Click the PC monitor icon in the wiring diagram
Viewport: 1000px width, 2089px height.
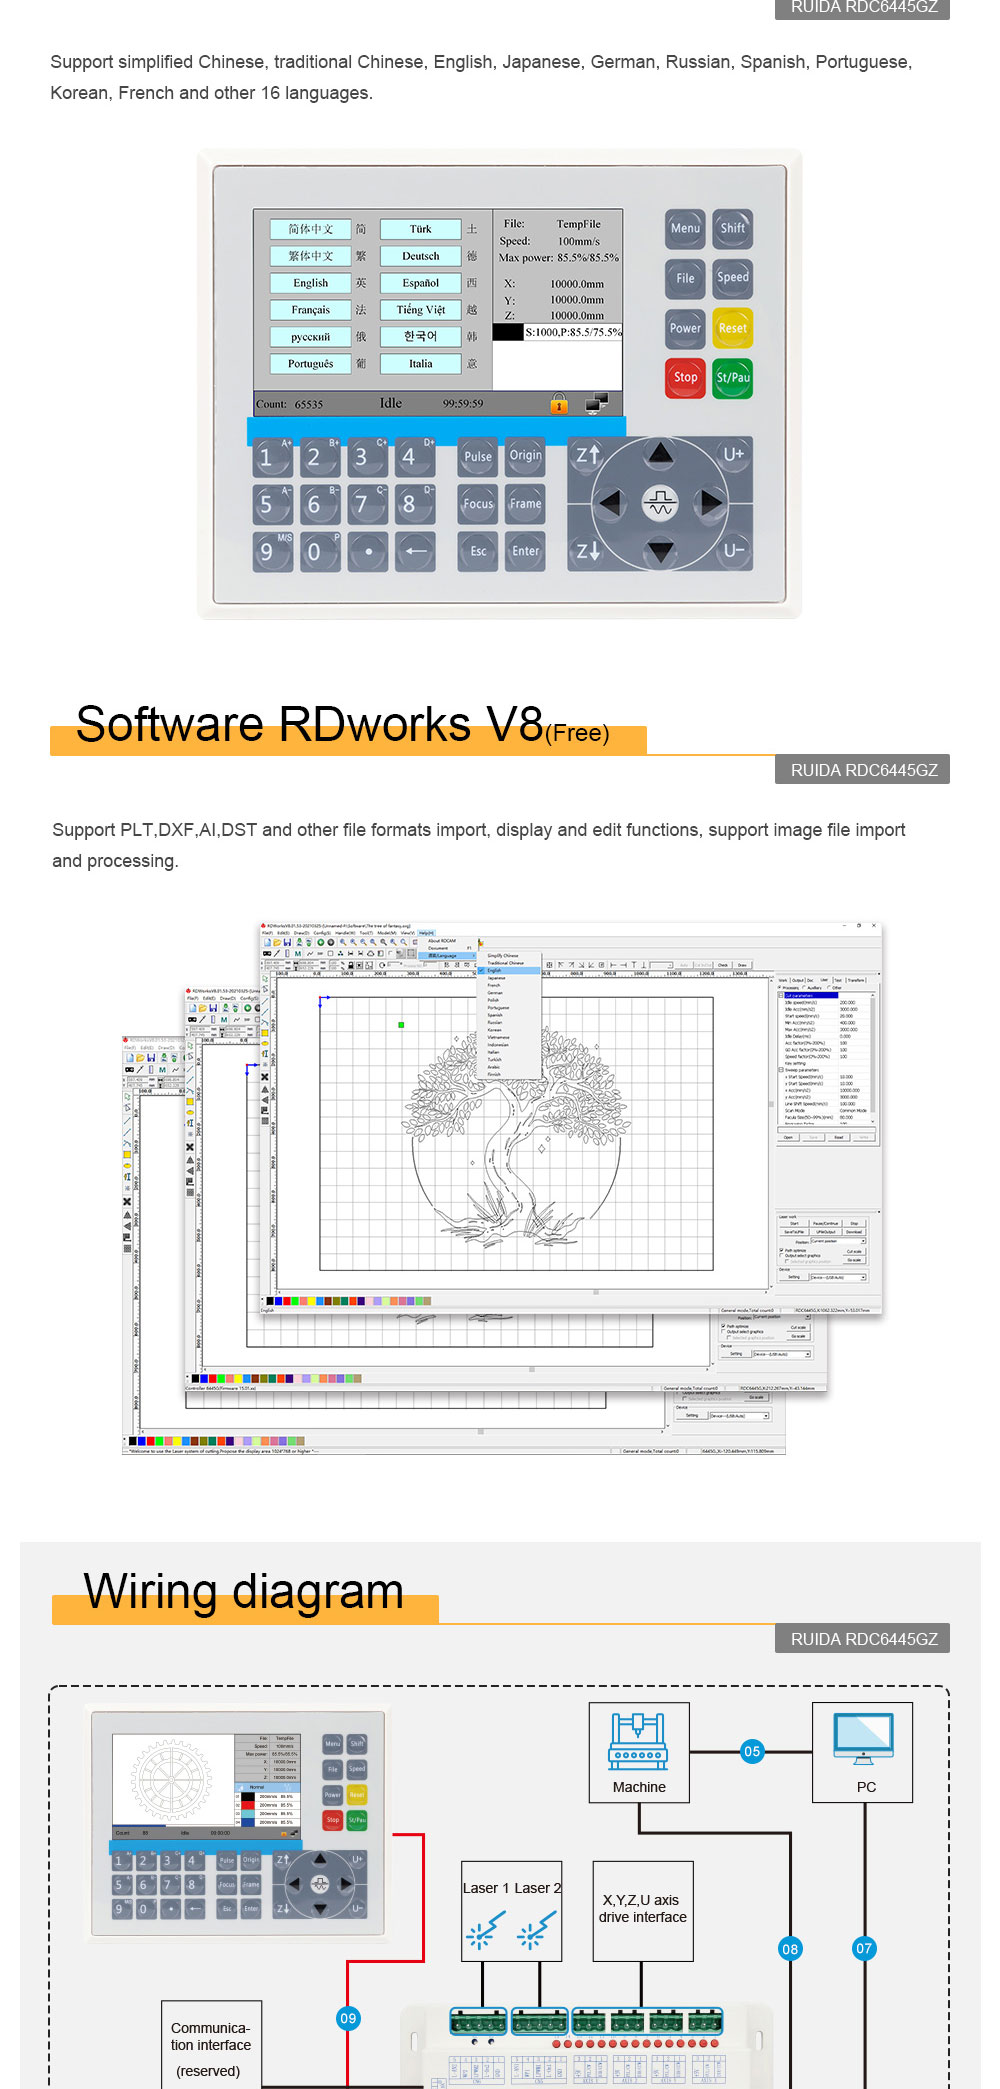[x=863, y=1740]
